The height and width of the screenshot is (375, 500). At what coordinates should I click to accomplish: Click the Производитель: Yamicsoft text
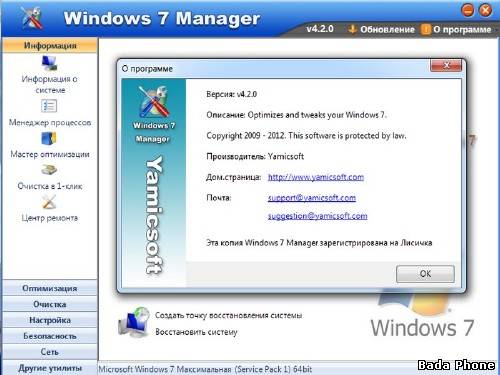[255, 156]
